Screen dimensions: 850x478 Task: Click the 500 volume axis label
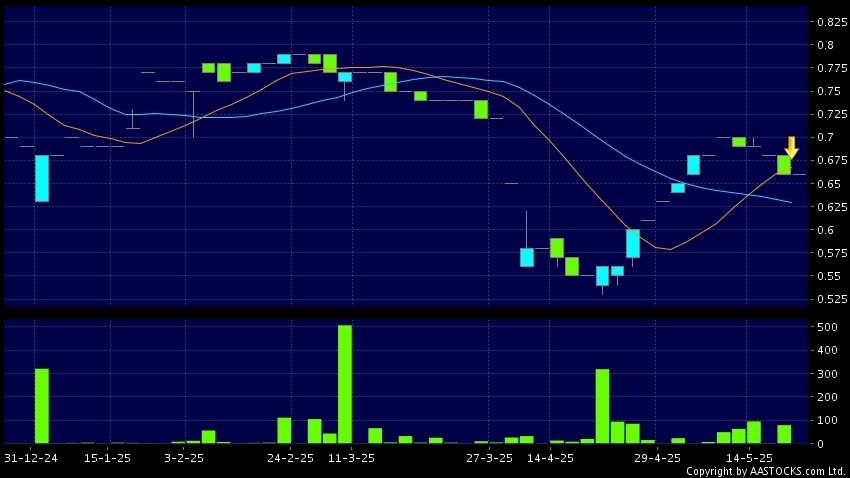(x=827, y=327)
